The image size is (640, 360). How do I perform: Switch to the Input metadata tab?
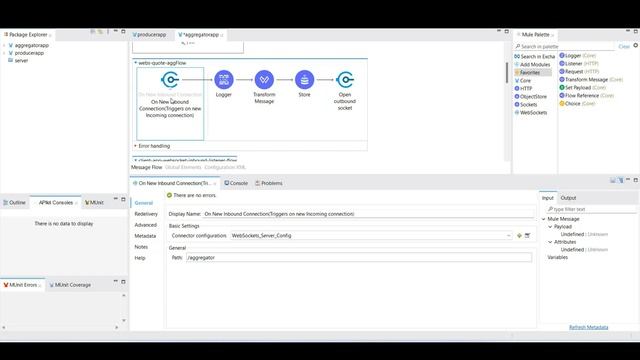coord(547,198)
